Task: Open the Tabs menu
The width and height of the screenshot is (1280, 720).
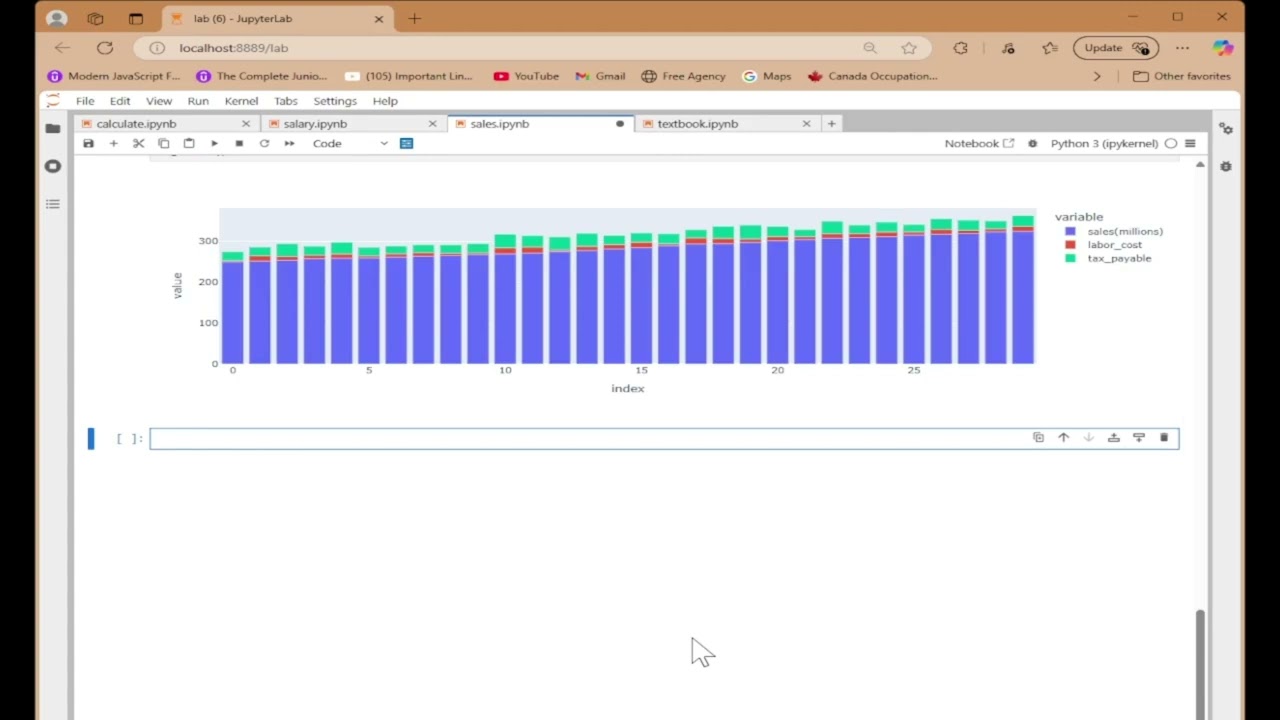Action: point(286,101)
